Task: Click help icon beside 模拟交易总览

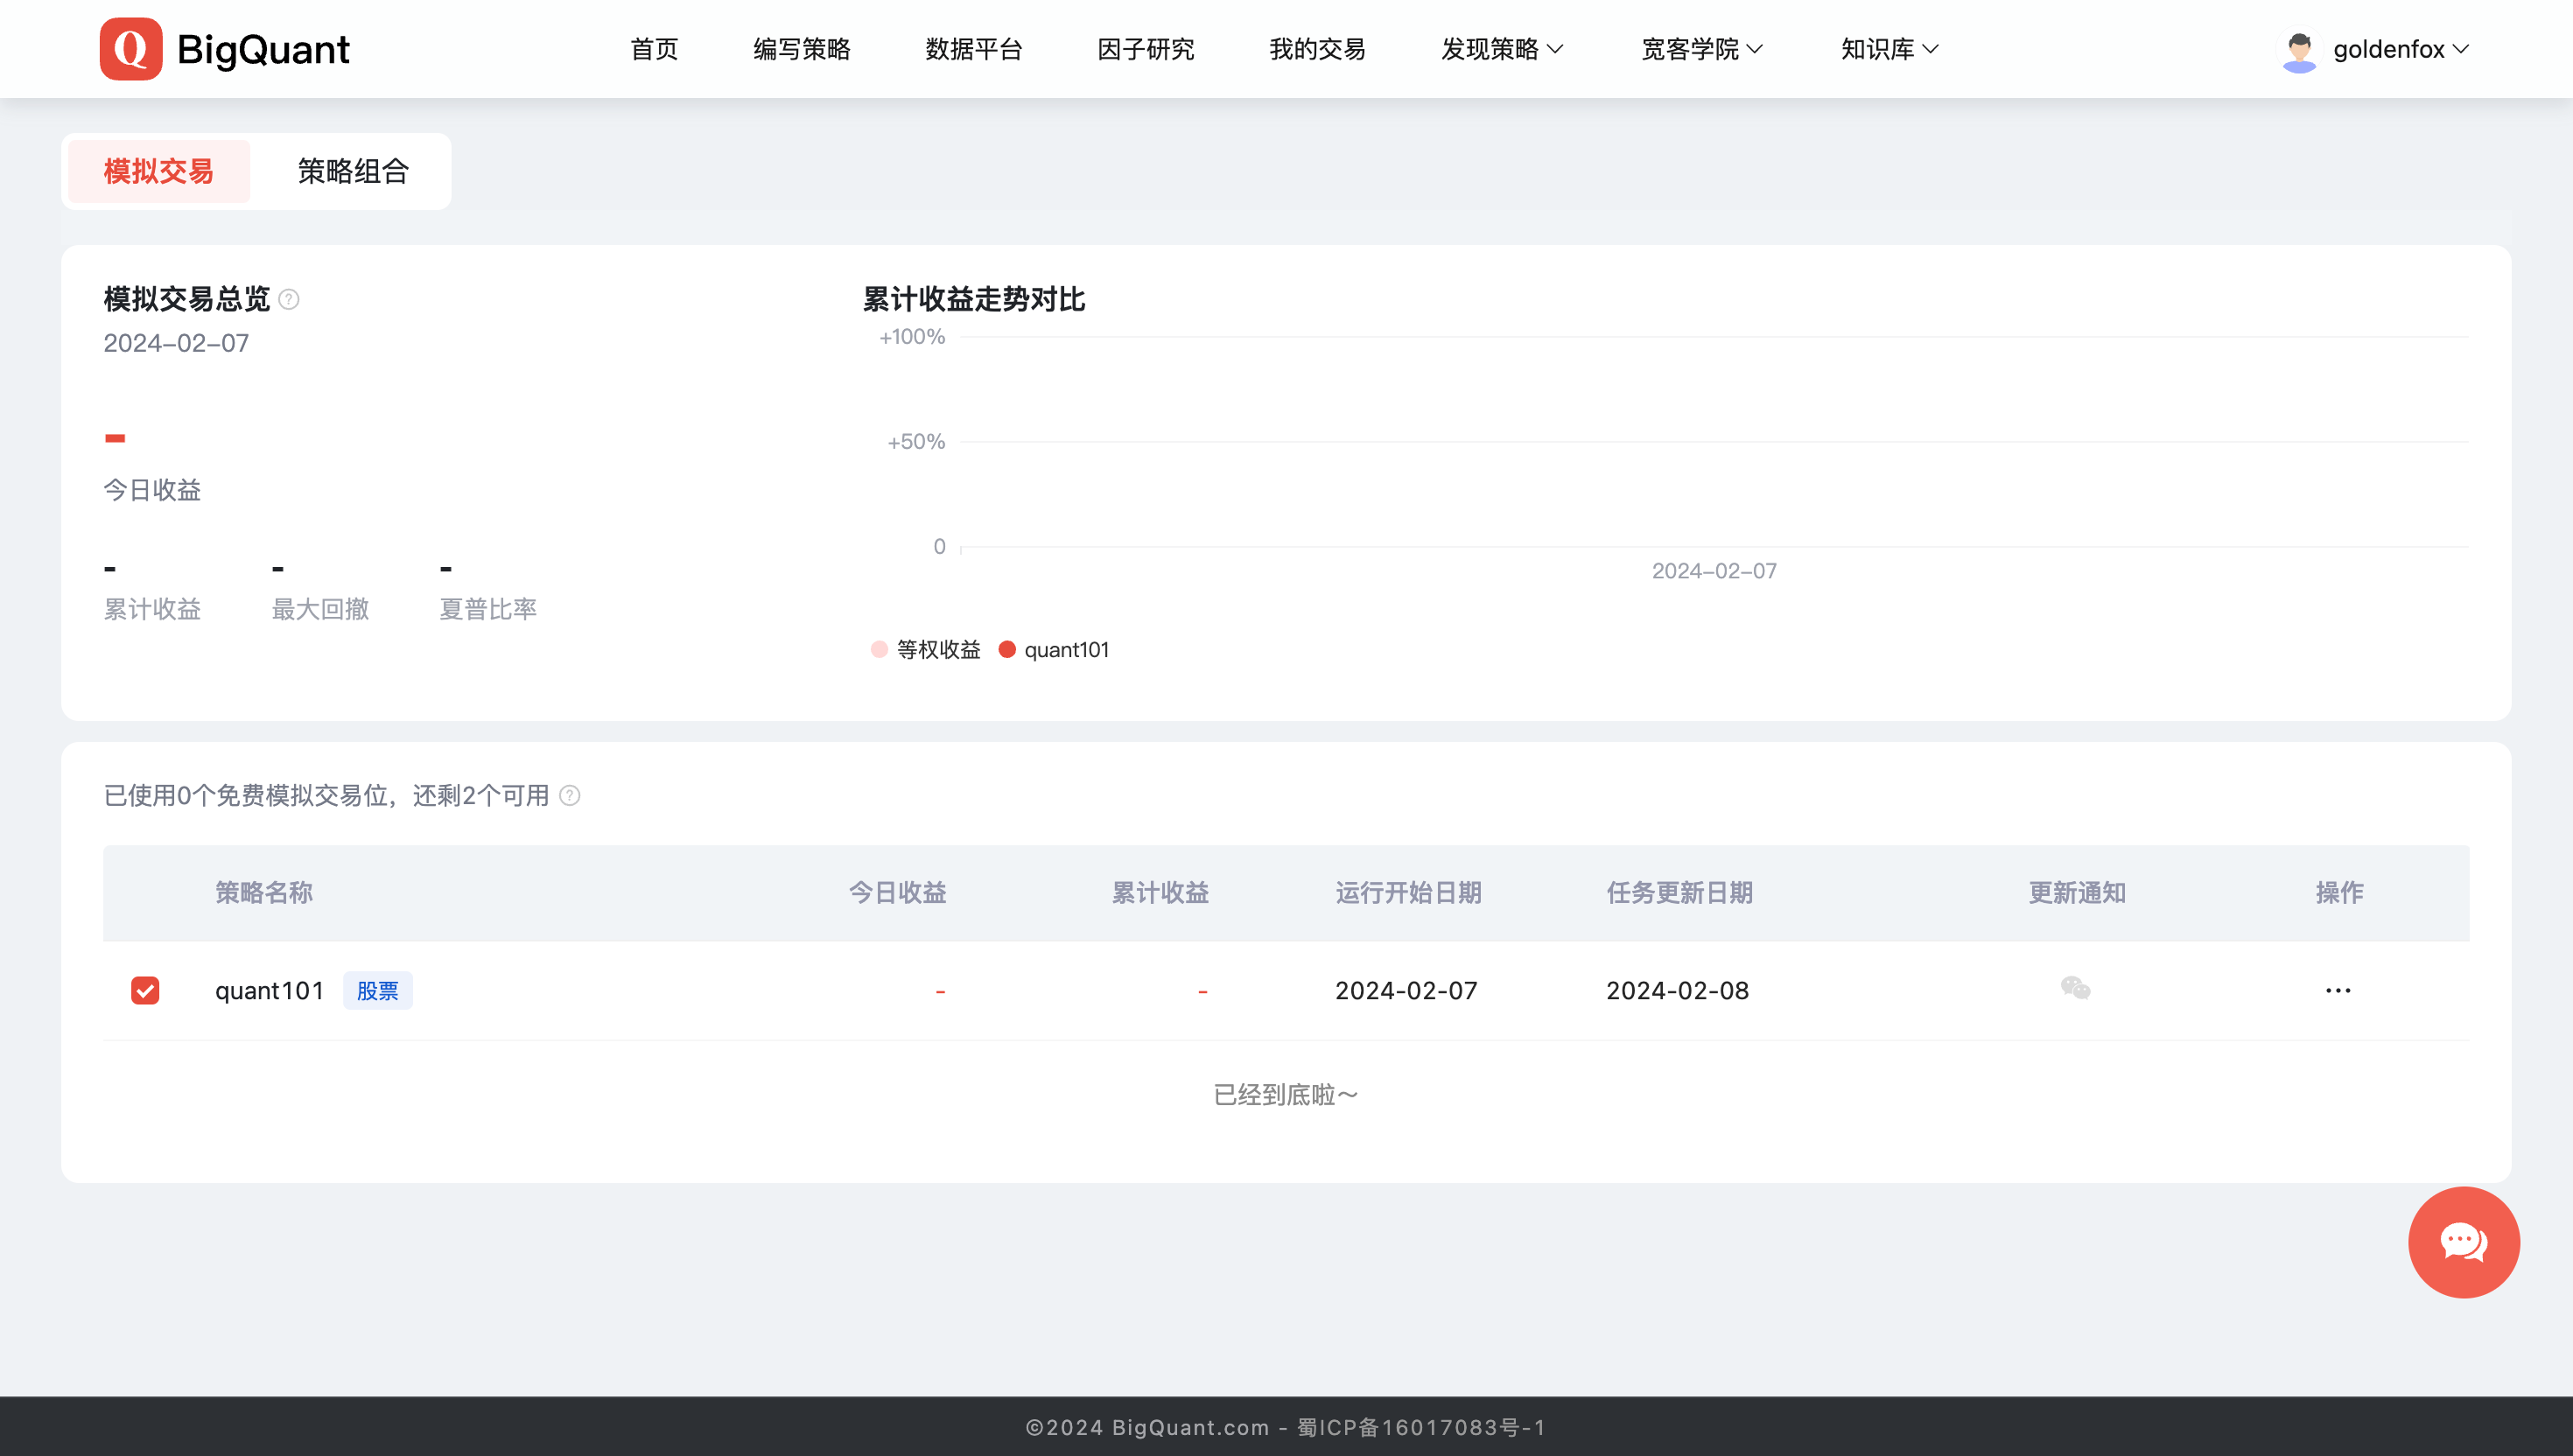Action: click(289, 299)
